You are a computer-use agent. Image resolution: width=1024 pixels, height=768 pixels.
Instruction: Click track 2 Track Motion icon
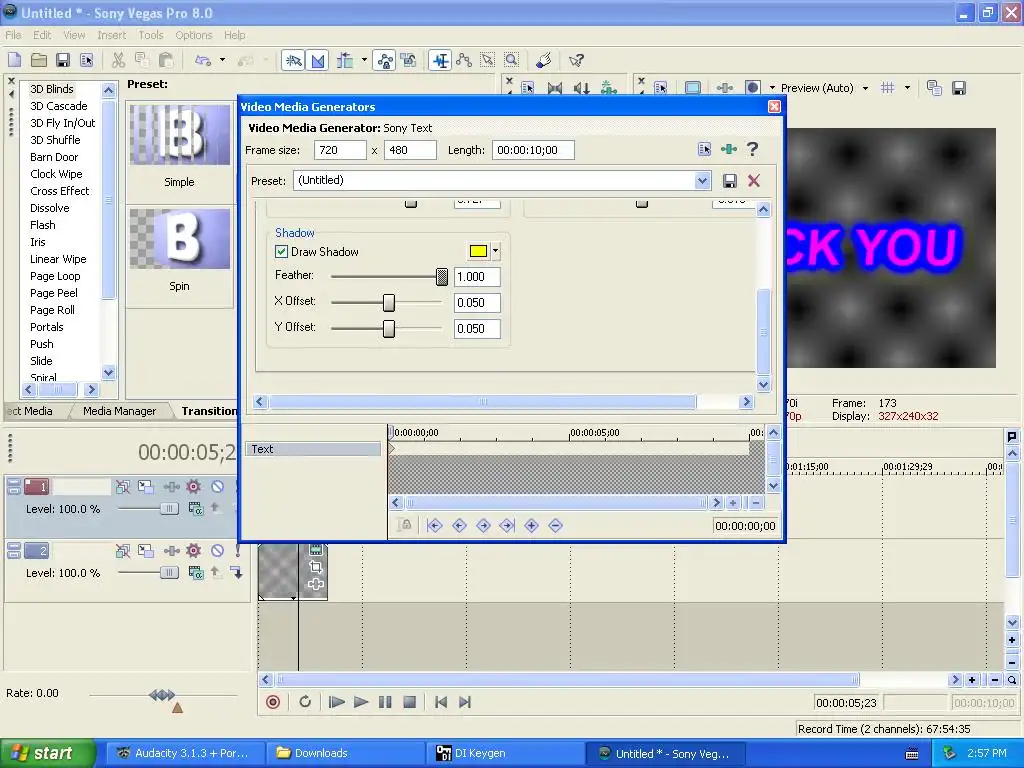point(146,551)
